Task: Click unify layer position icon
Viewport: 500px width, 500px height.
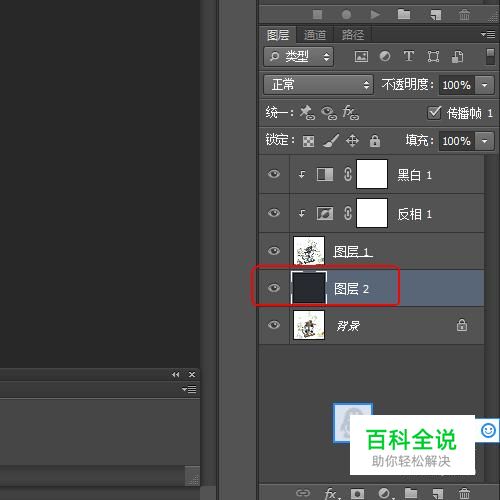Action: (307, 113)
